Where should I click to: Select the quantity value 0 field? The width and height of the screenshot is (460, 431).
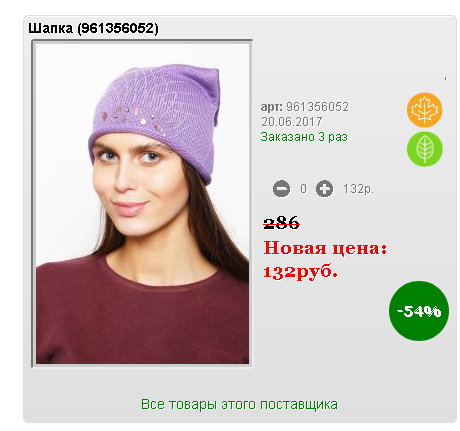[303, 189]
